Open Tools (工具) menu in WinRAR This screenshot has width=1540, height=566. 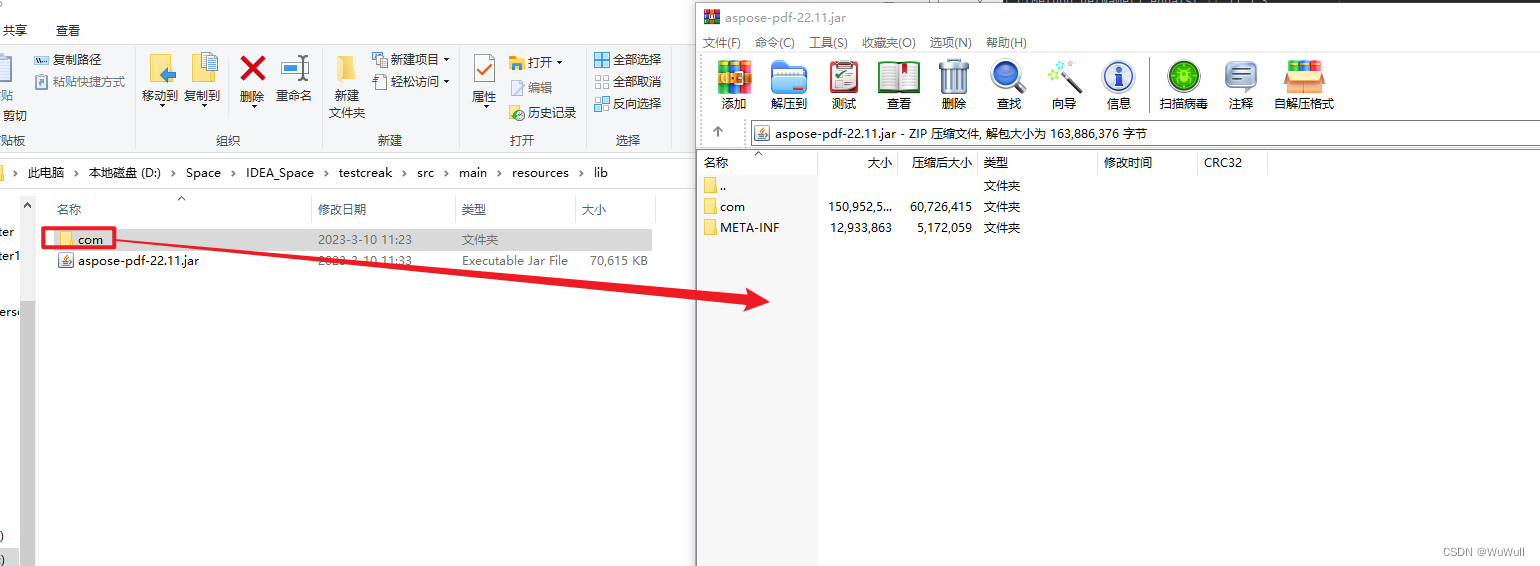pos(828,43)
